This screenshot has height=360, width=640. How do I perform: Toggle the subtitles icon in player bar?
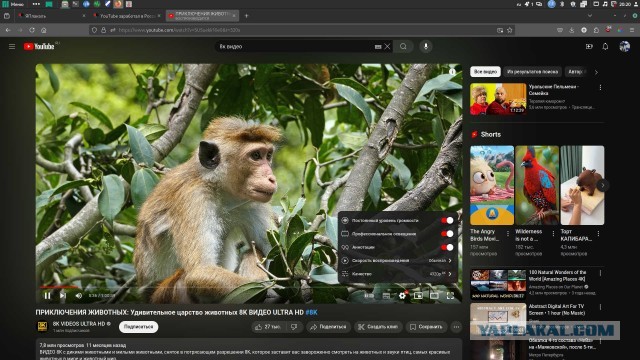(386, 296)
